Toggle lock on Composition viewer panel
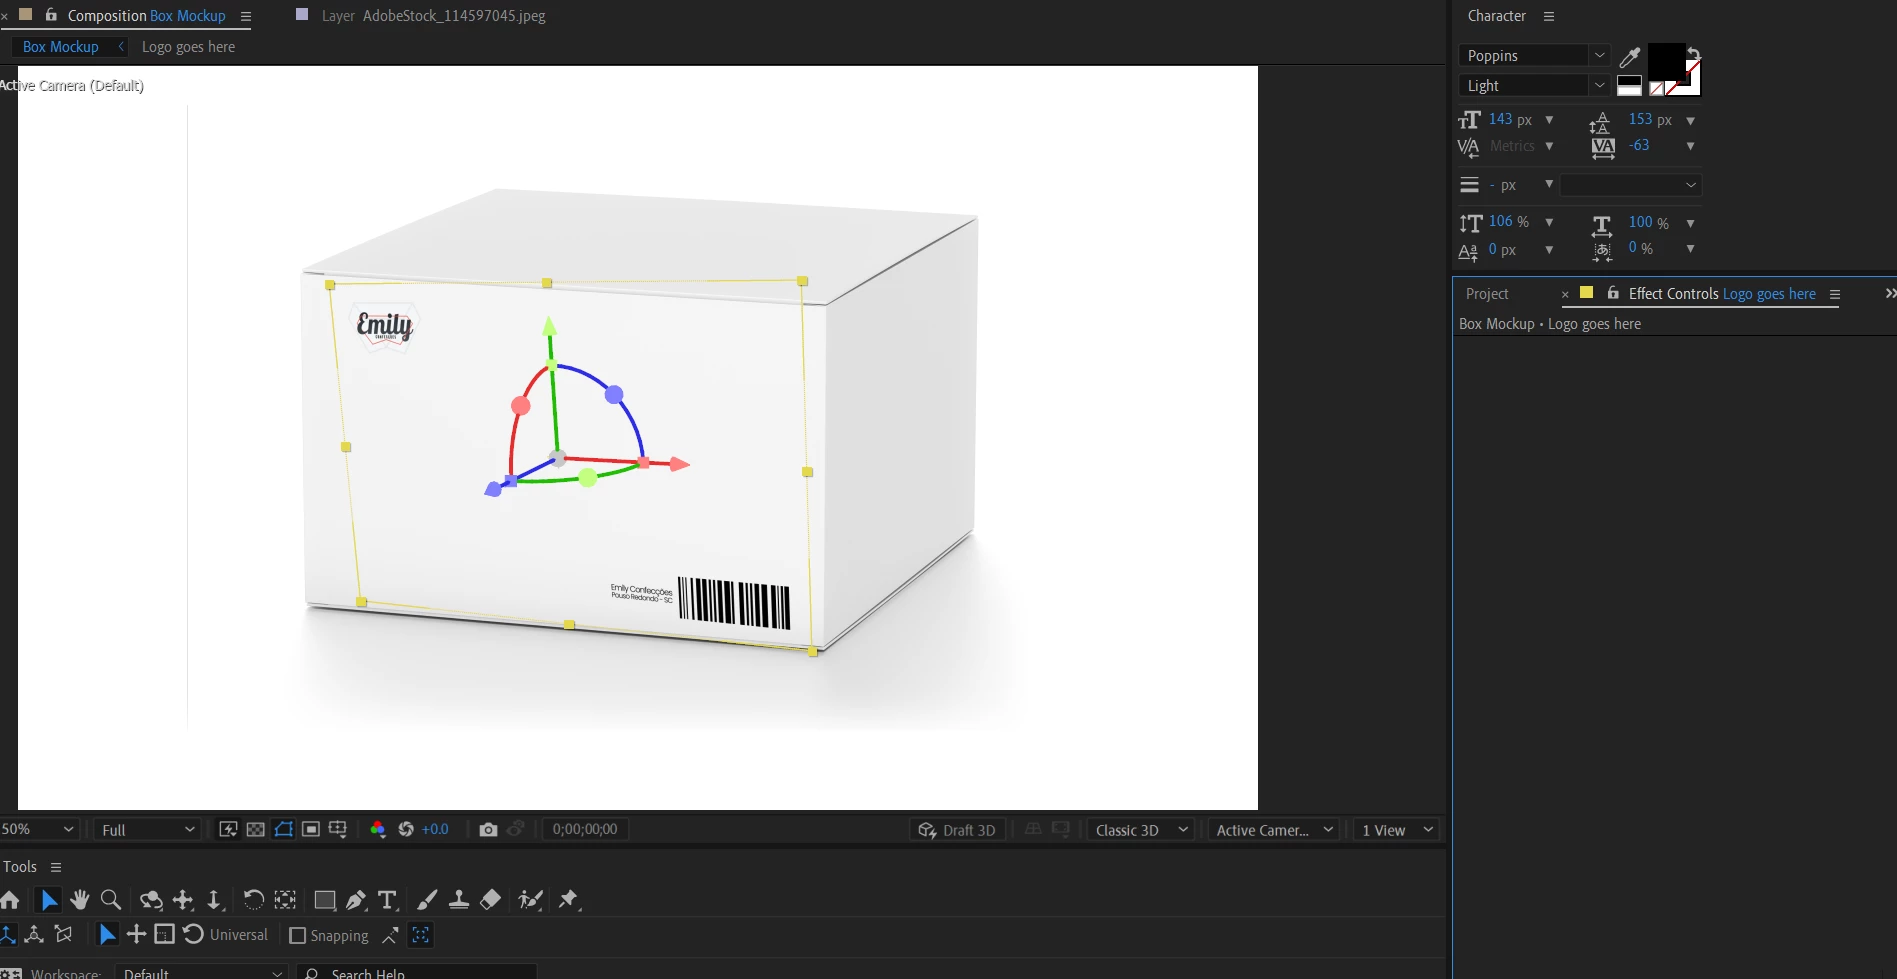The width and height of the screenshot is (1897, 979). [x=51, y=15]
